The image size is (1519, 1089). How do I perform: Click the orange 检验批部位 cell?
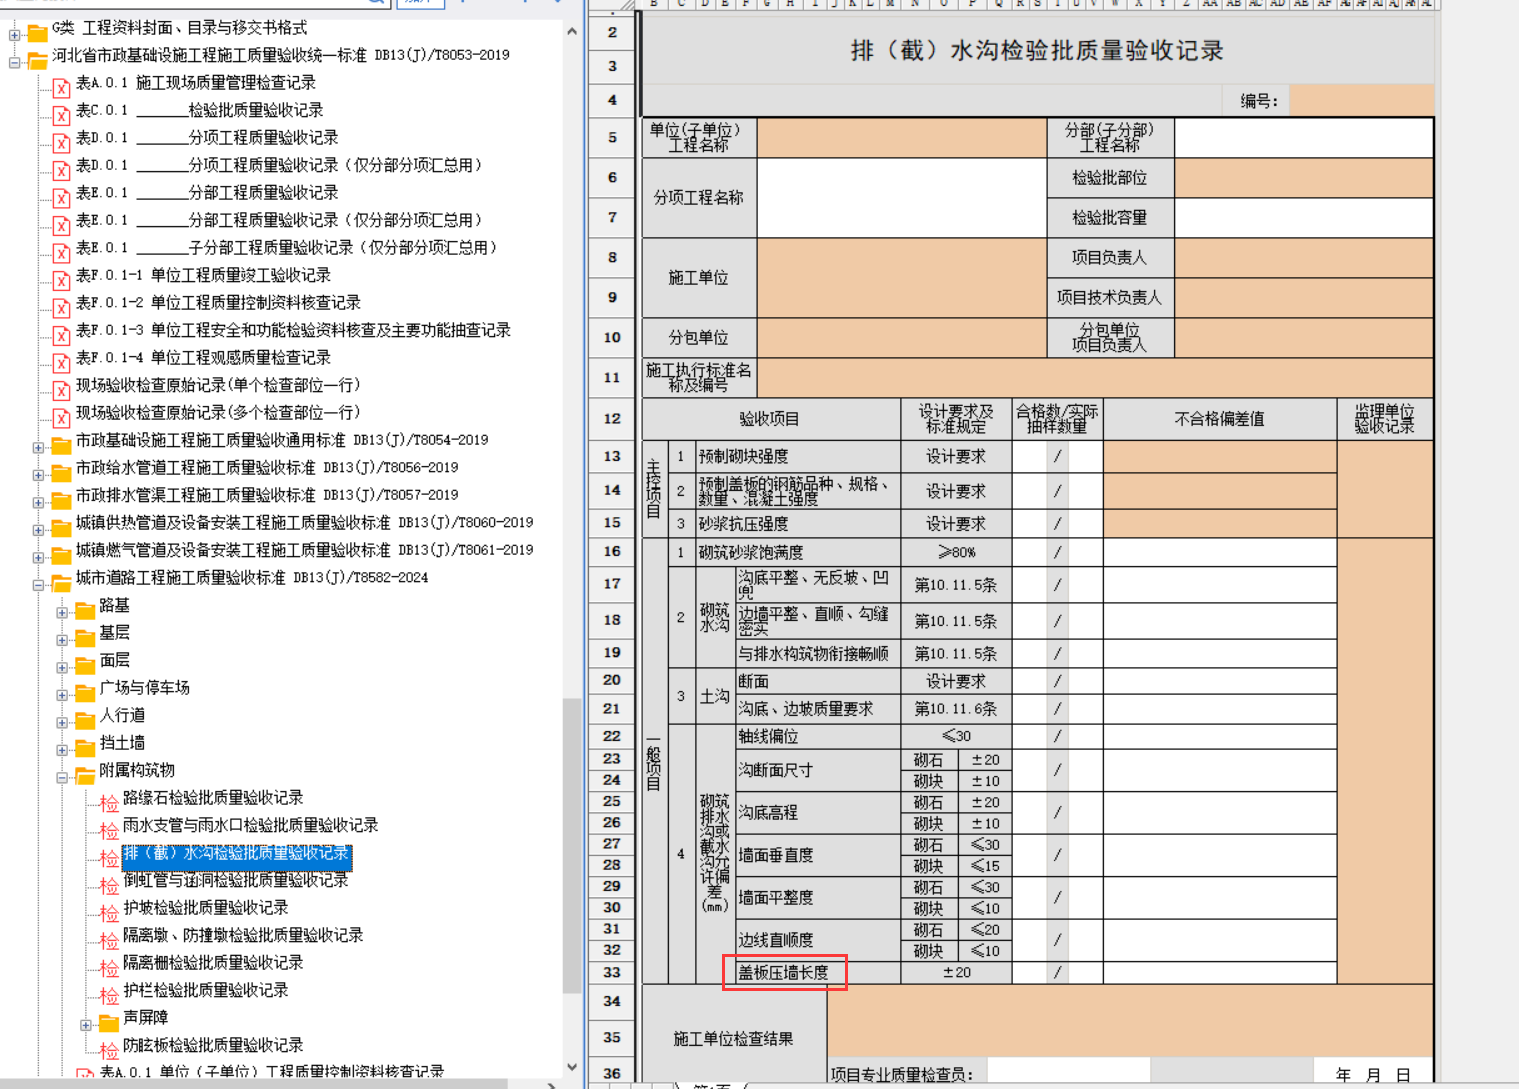tap(1304, 178)
